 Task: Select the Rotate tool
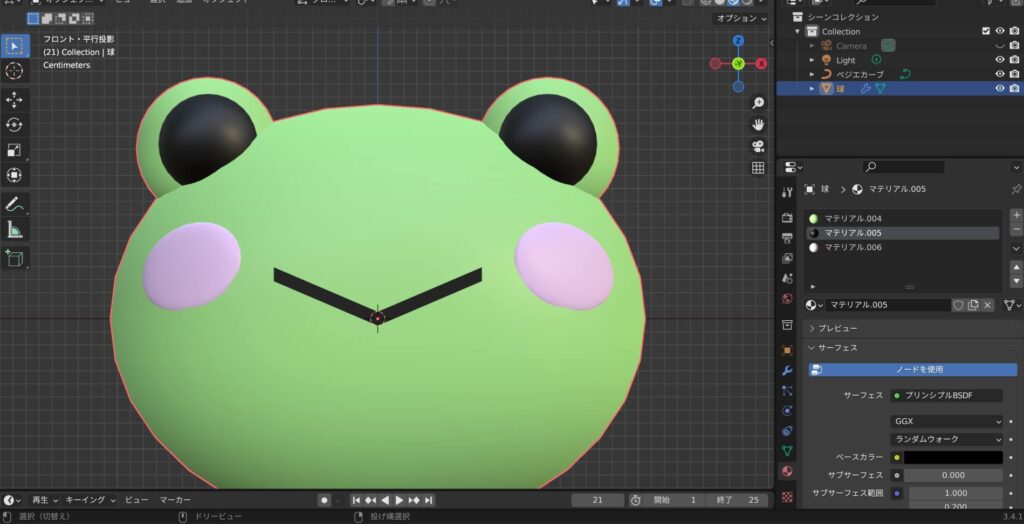click(x=15, y=125)
